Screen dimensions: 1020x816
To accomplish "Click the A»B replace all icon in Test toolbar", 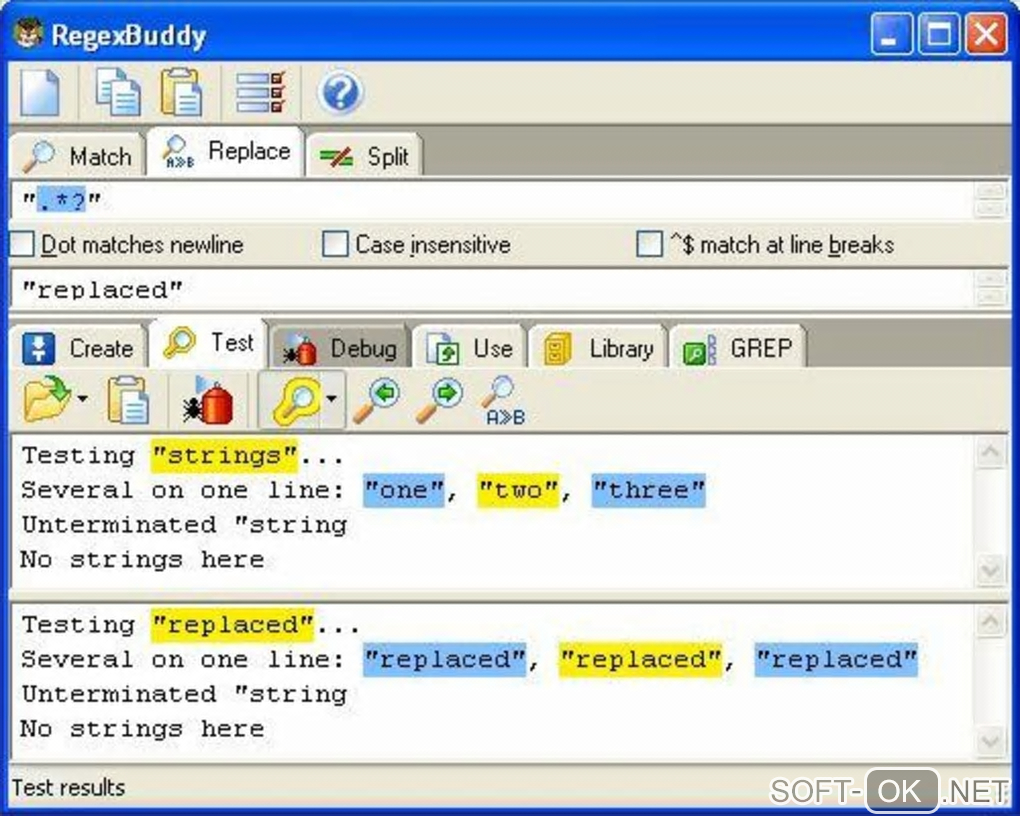I will tap(503, 401).
